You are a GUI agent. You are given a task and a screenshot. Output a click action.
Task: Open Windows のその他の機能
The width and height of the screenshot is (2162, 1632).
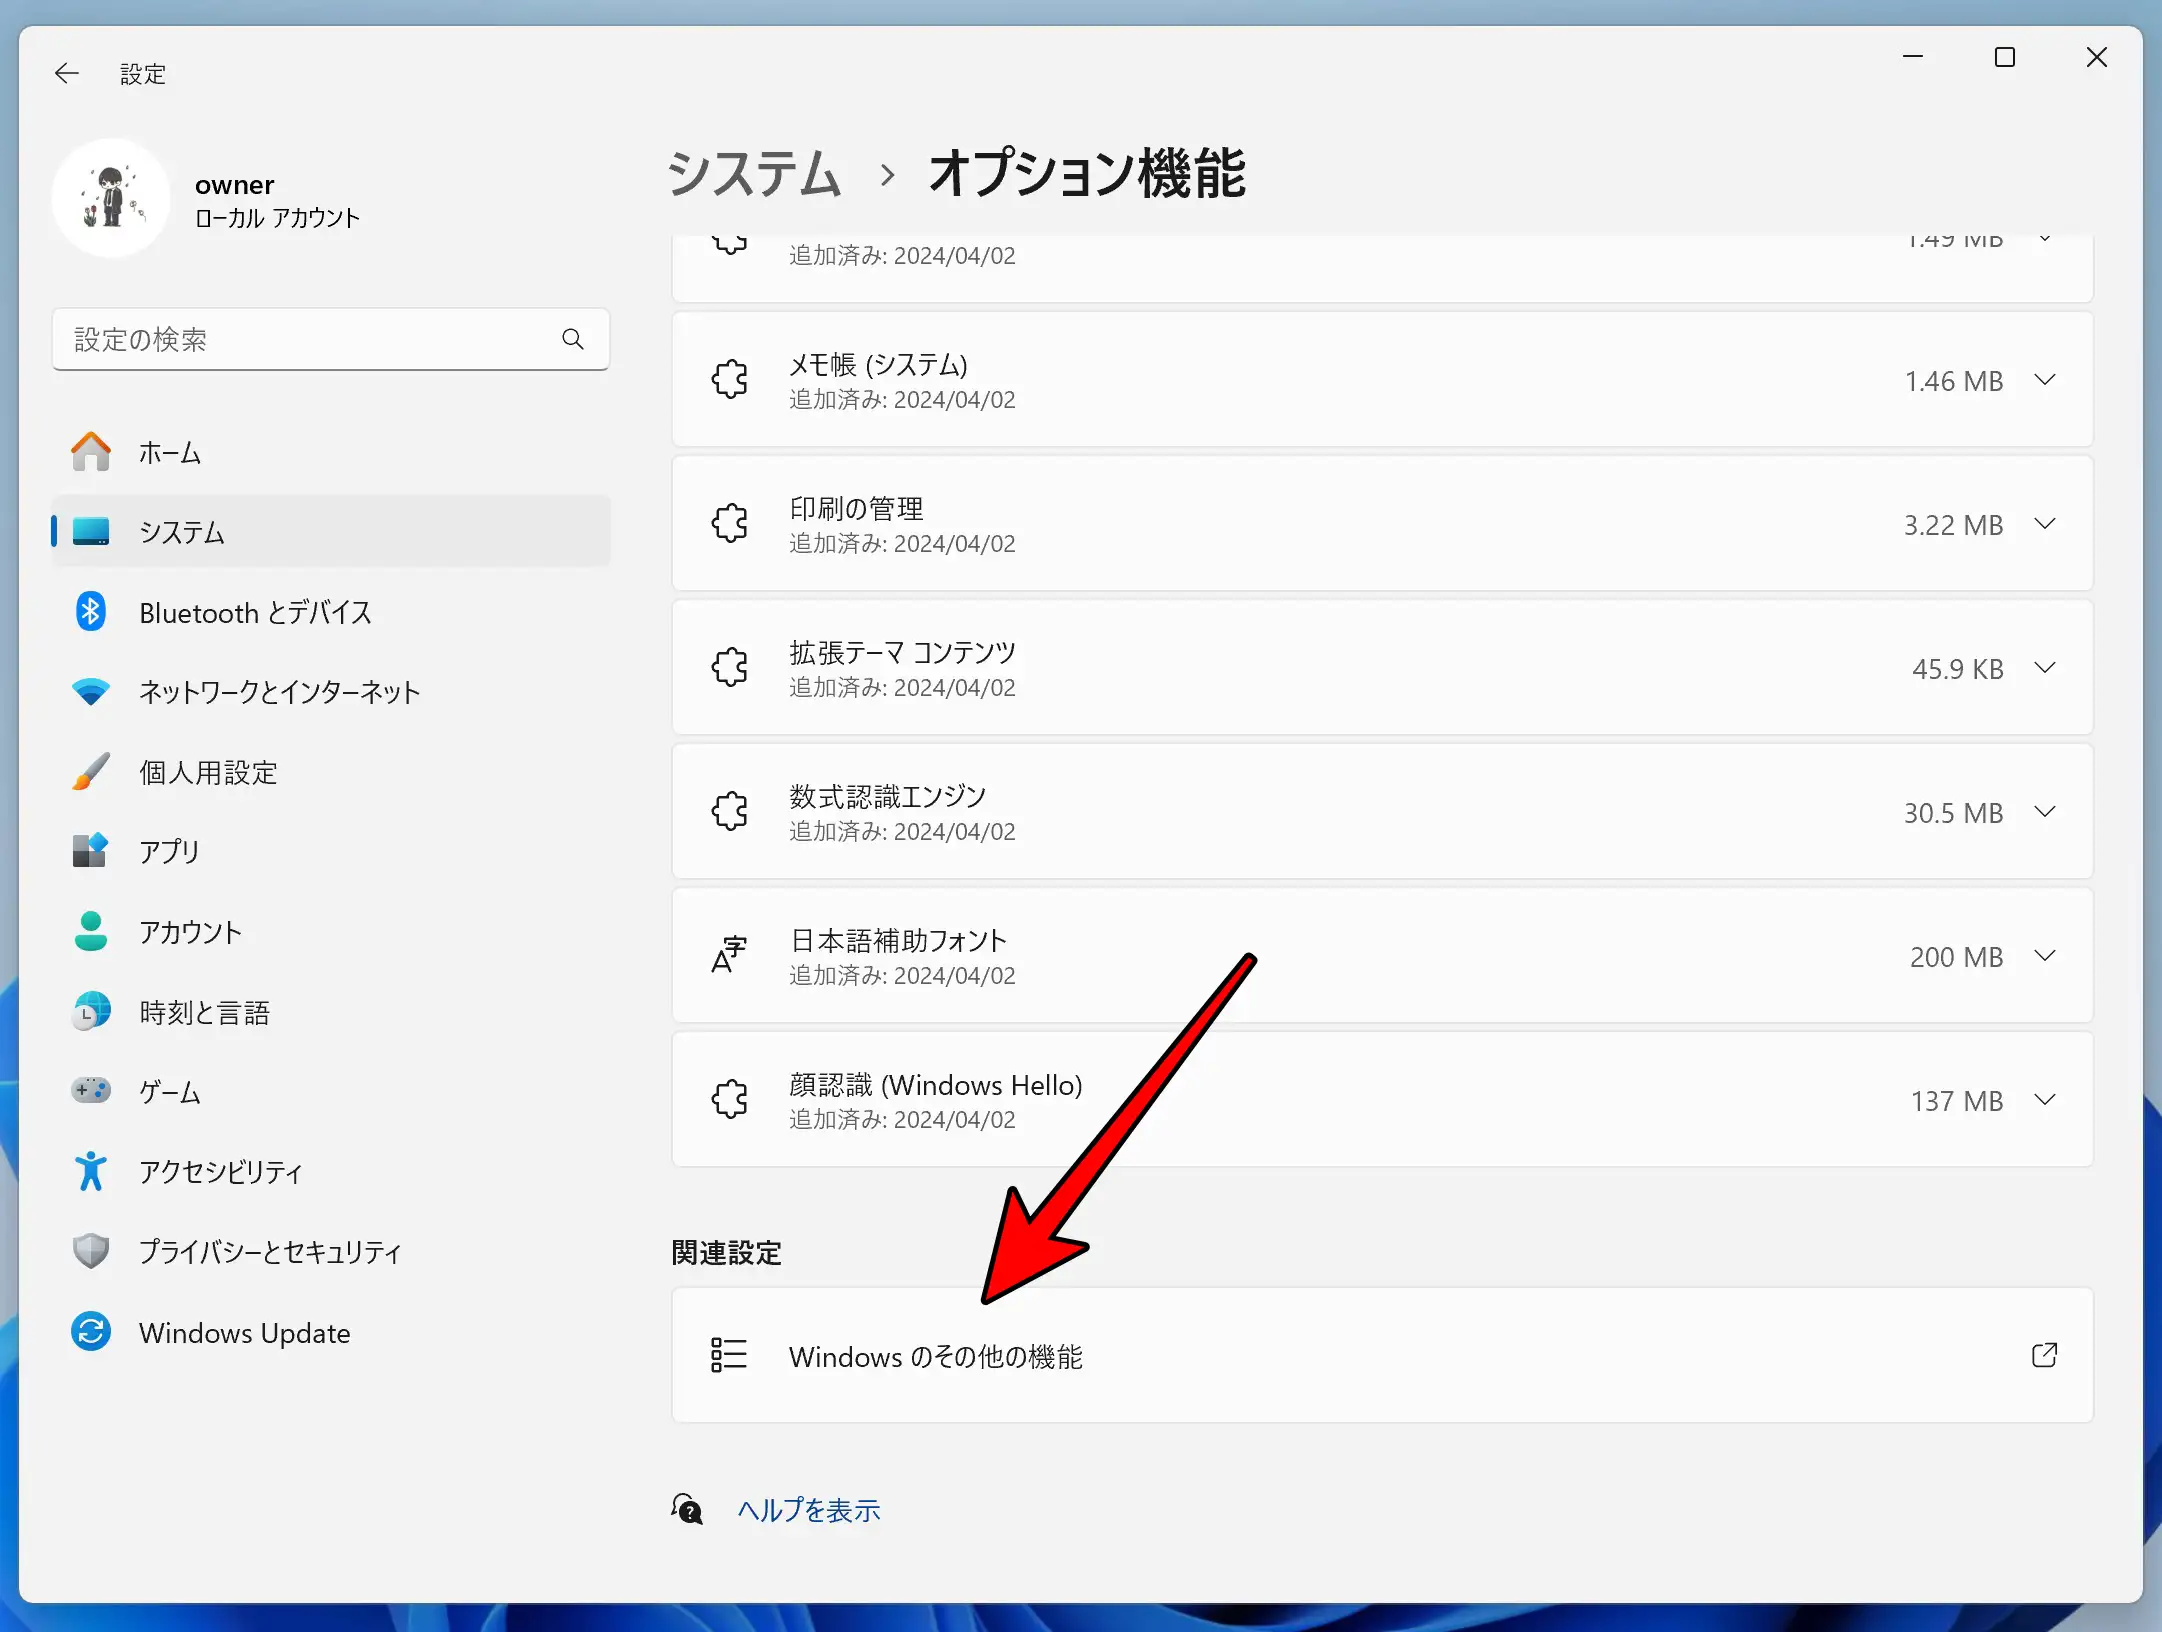[x=1380, y=1356]
